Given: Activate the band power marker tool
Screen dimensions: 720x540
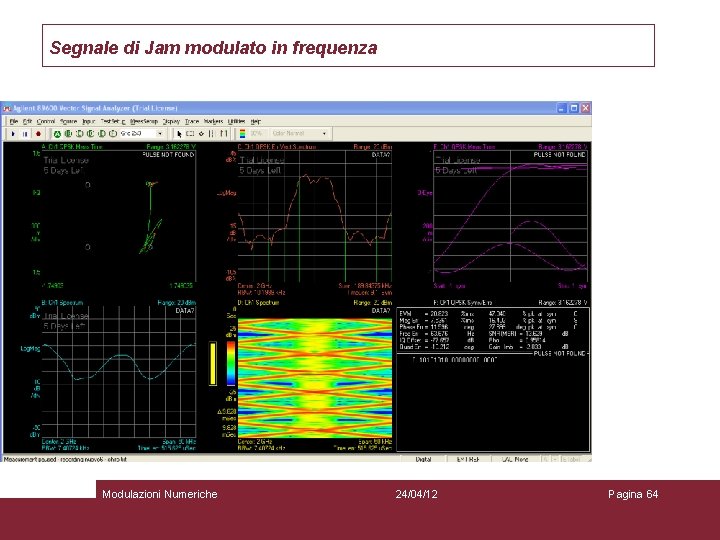Looking at the screenshot, I should tap(211, 134).
